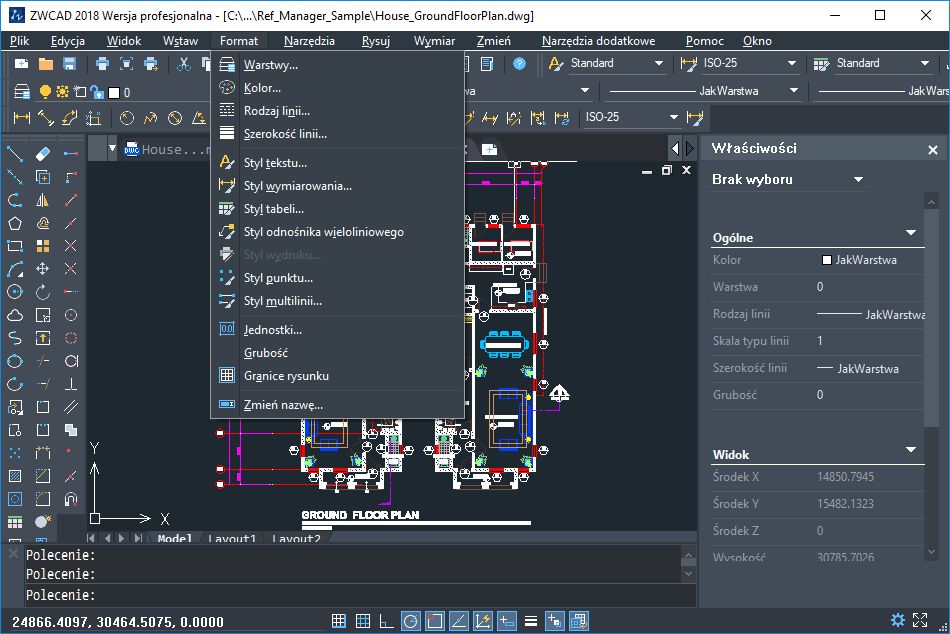Close the Właściwości panel
The height and width of the screenshot is (634, 950).
click(x=932, y=149)
